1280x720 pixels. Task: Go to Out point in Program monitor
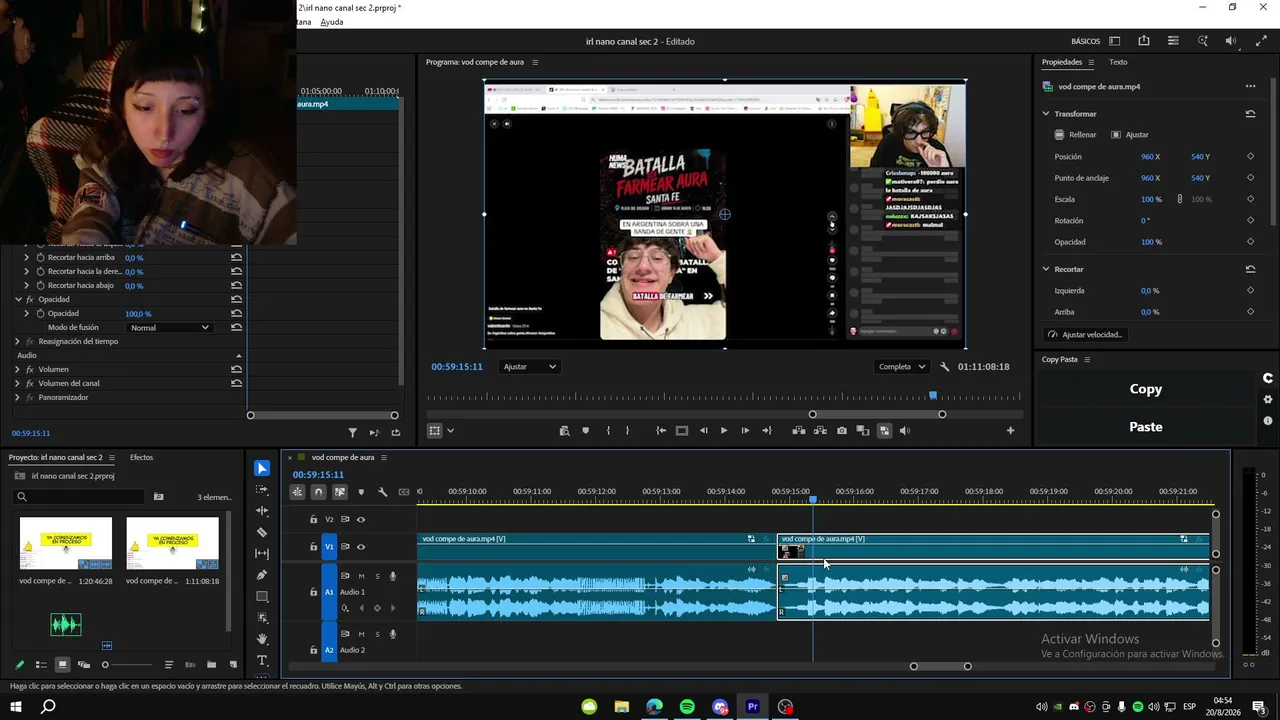(x=767, y=431)
